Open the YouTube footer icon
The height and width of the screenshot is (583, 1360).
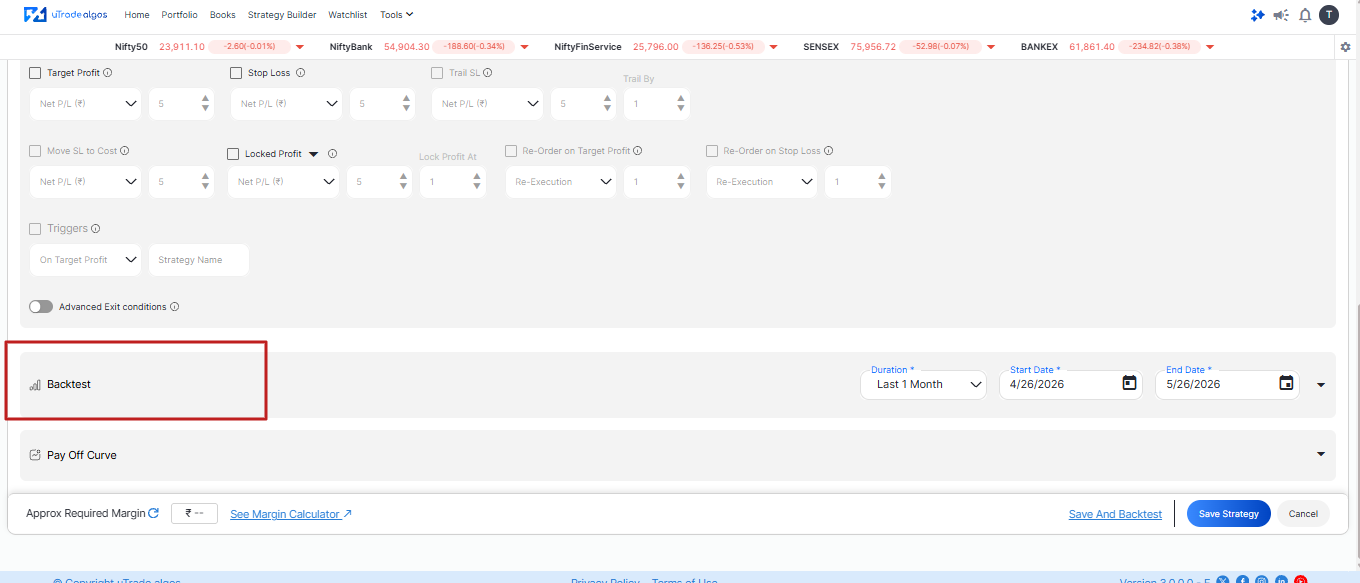coord(1301,580)
